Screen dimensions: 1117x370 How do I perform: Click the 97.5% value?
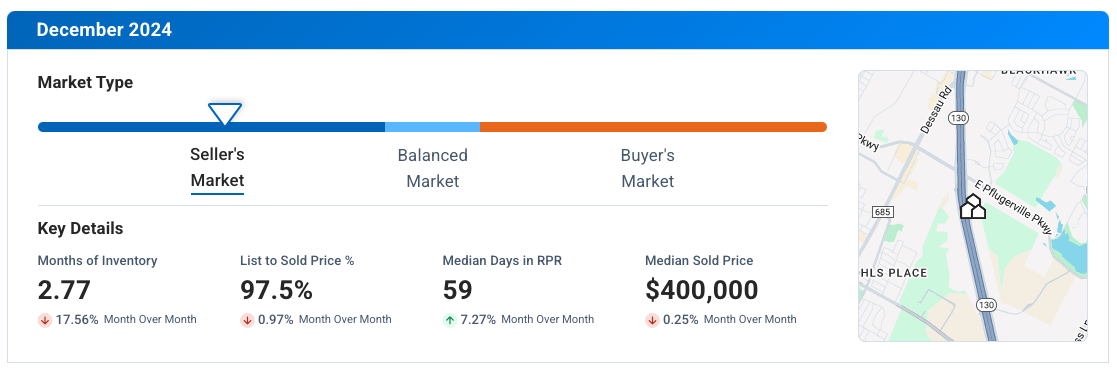click(x=276, y=290)
